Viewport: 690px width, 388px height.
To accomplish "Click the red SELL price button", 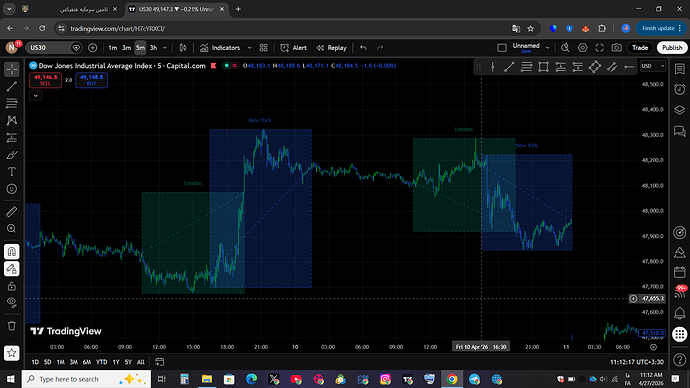I will pyautogui.click(x=45, y=80).
